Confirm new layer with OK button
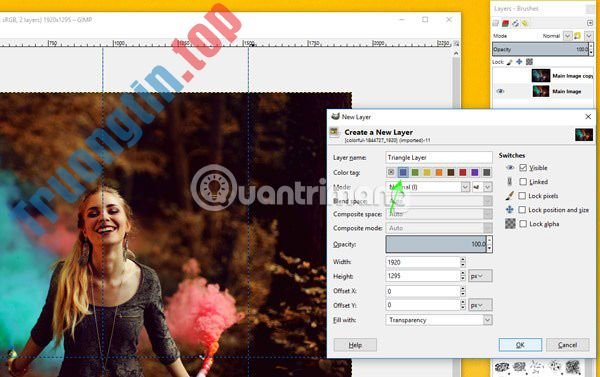The width and height of the screenshot is (600, 377). (520, 345)
